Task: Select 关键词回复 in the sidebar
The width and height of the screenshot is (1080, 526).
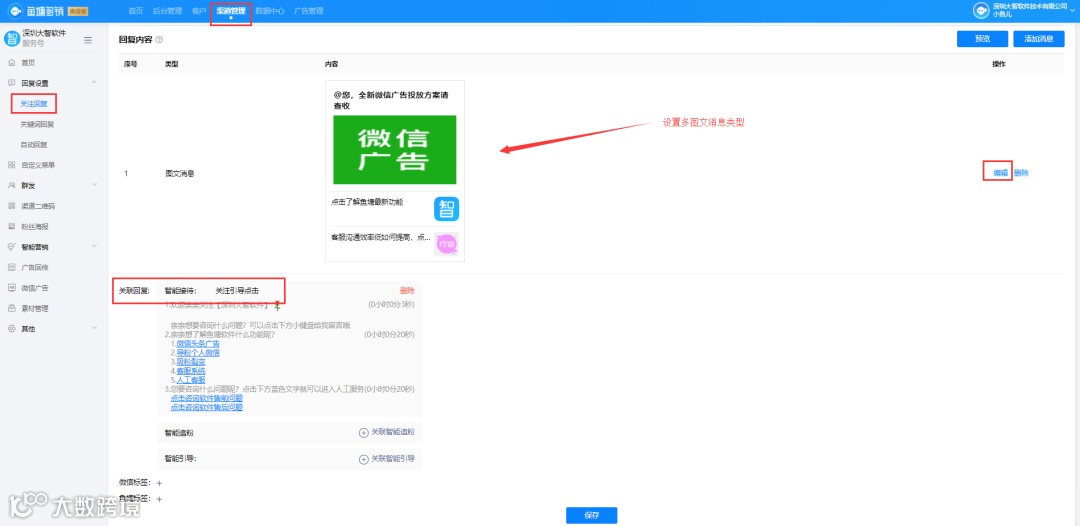Action: click(x=37, y=125)
